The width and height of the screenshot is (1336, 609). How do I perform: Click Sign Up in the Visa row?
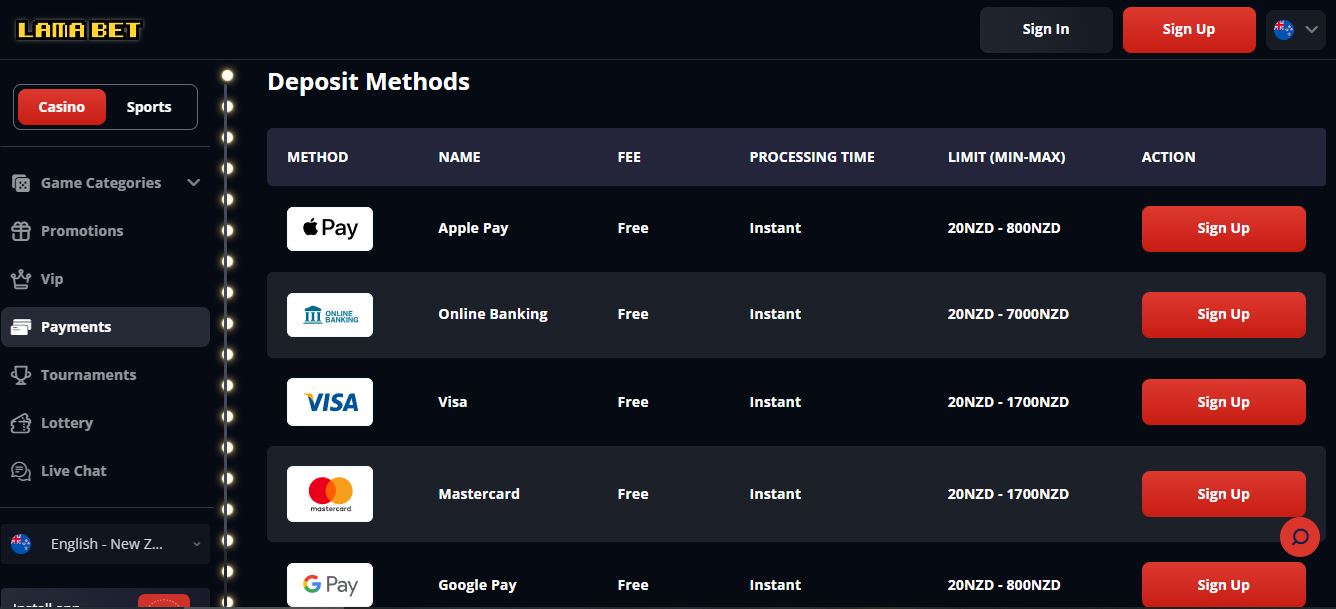point(1224,402)
